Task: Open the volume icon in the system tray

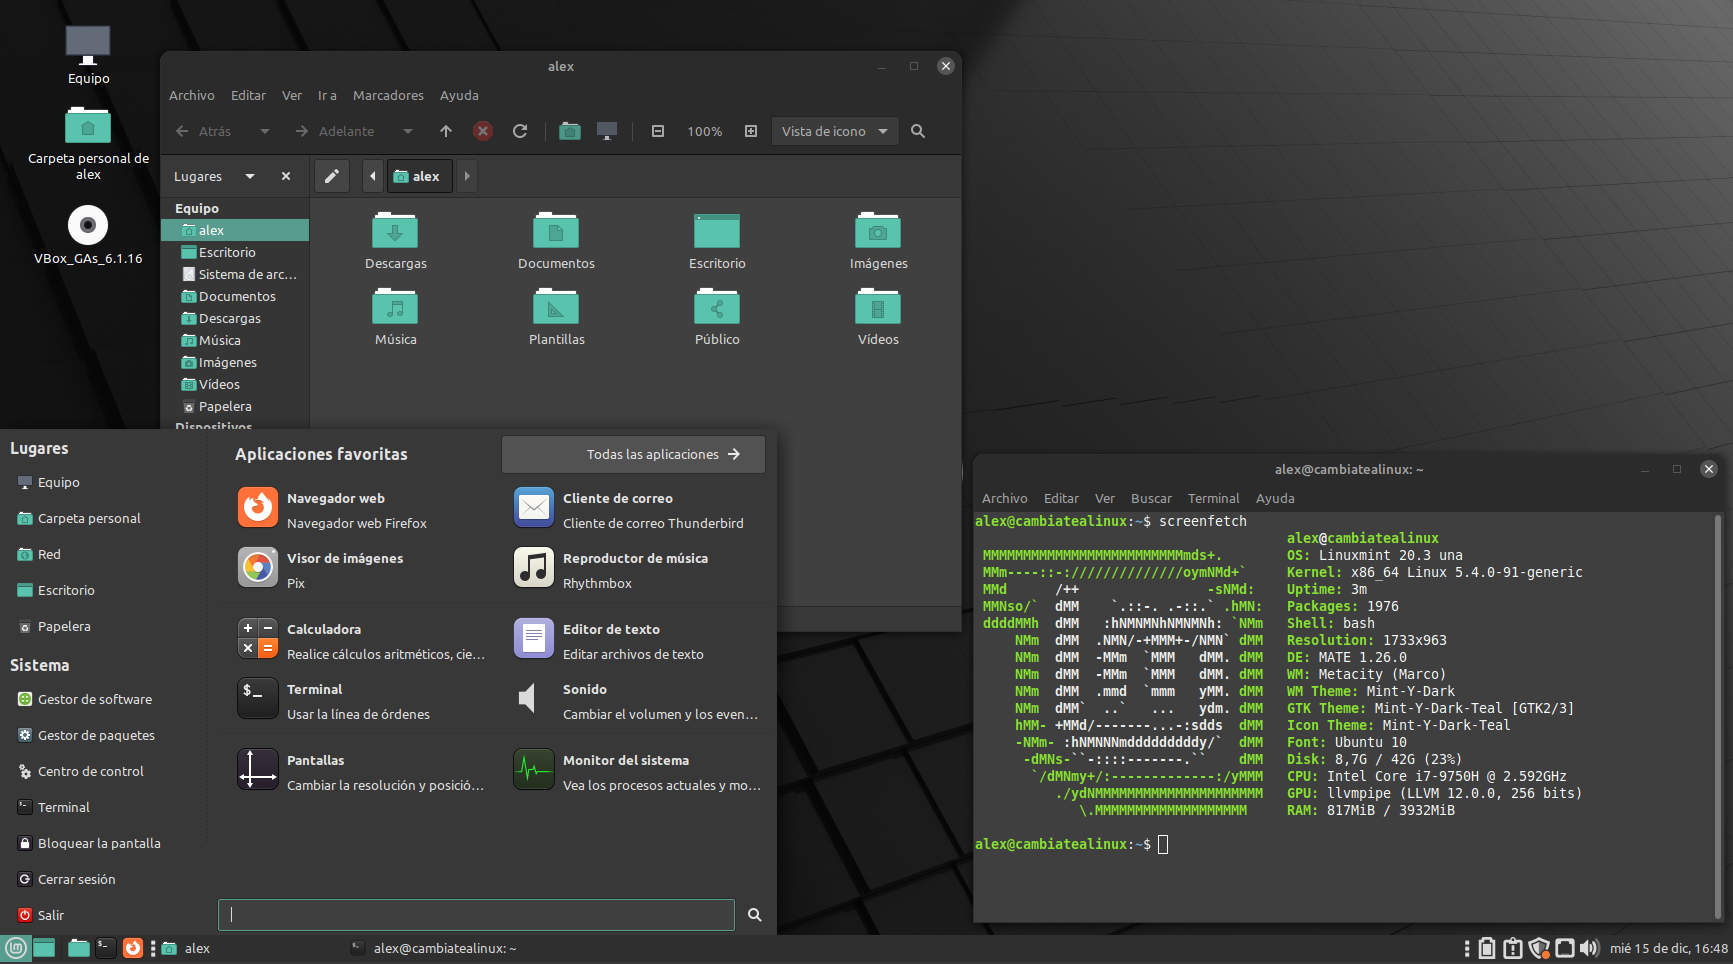Action: [1590, 947]
